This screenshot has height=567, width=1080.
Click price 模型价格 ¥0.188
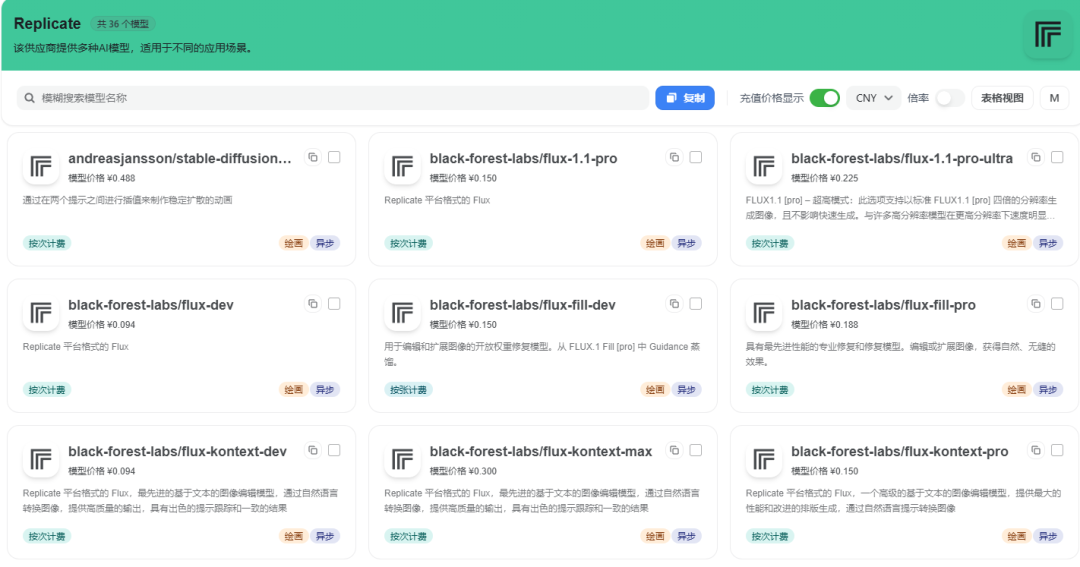click(x=824, y=324)
